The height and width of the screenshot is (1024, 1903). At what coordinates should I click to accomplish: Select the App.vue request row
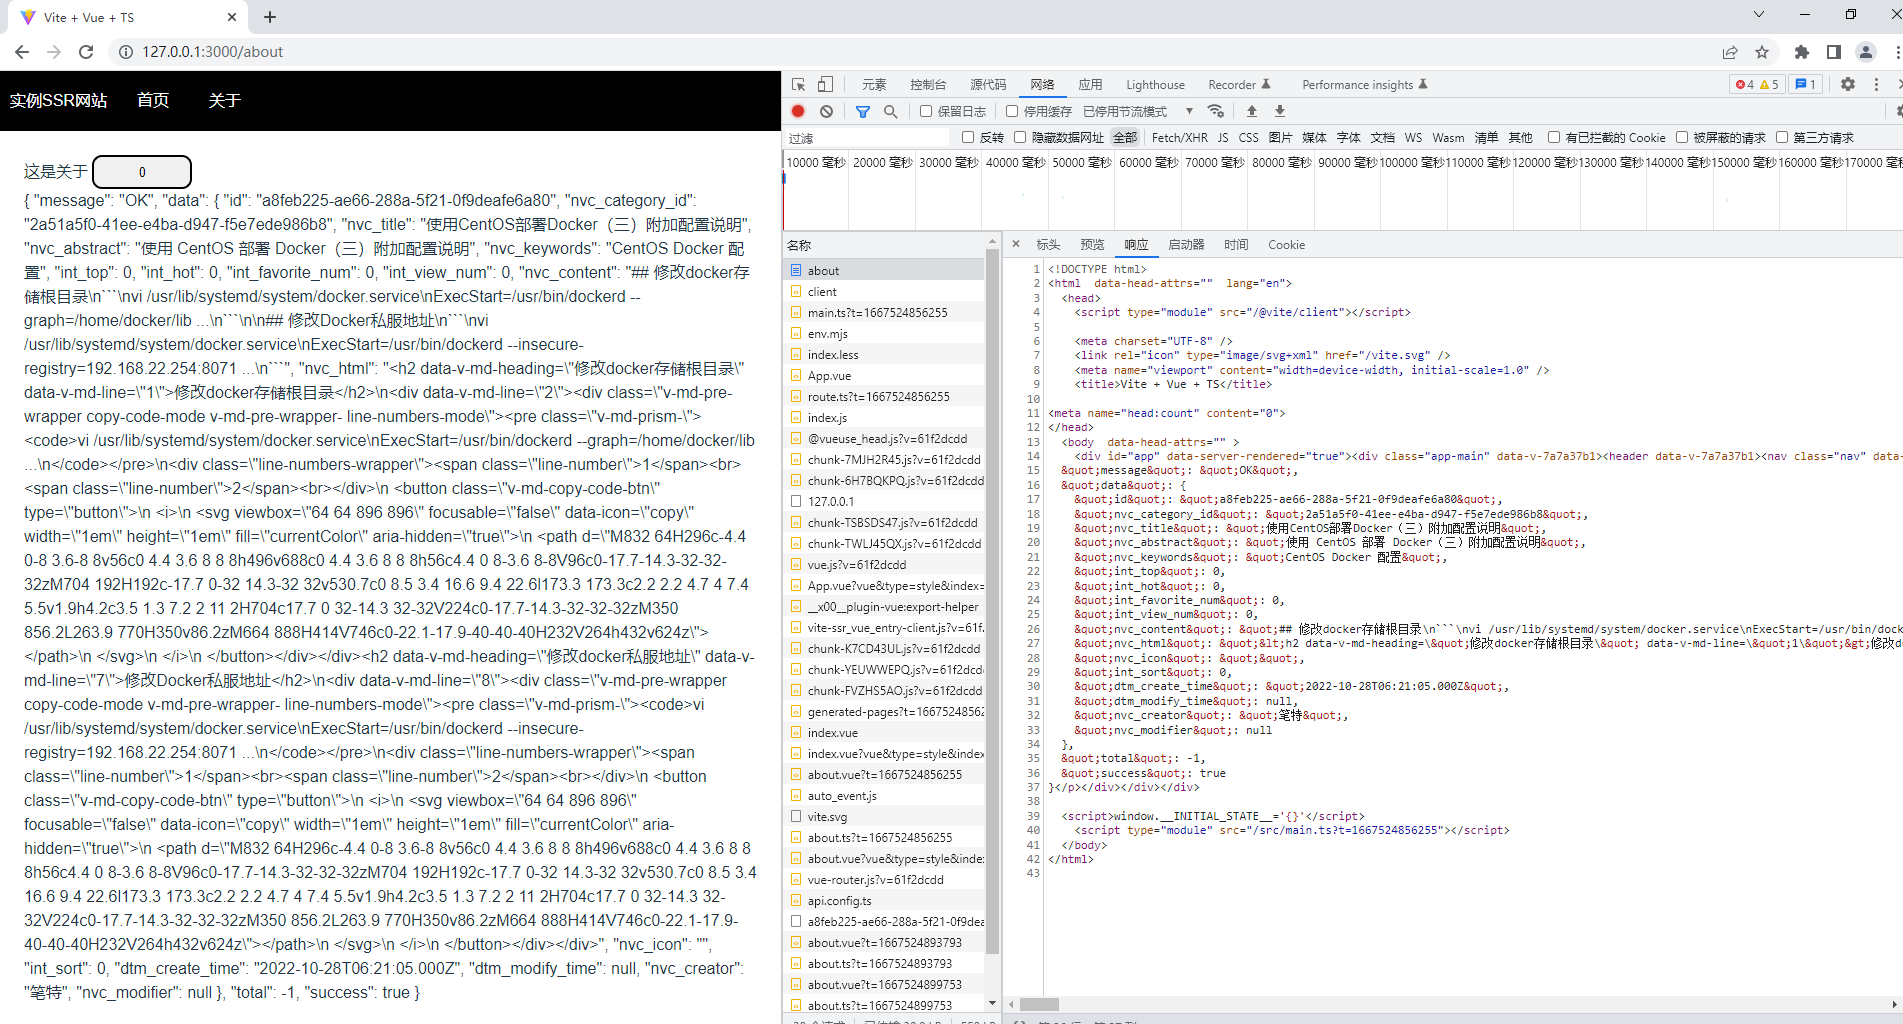click(885, 375)
